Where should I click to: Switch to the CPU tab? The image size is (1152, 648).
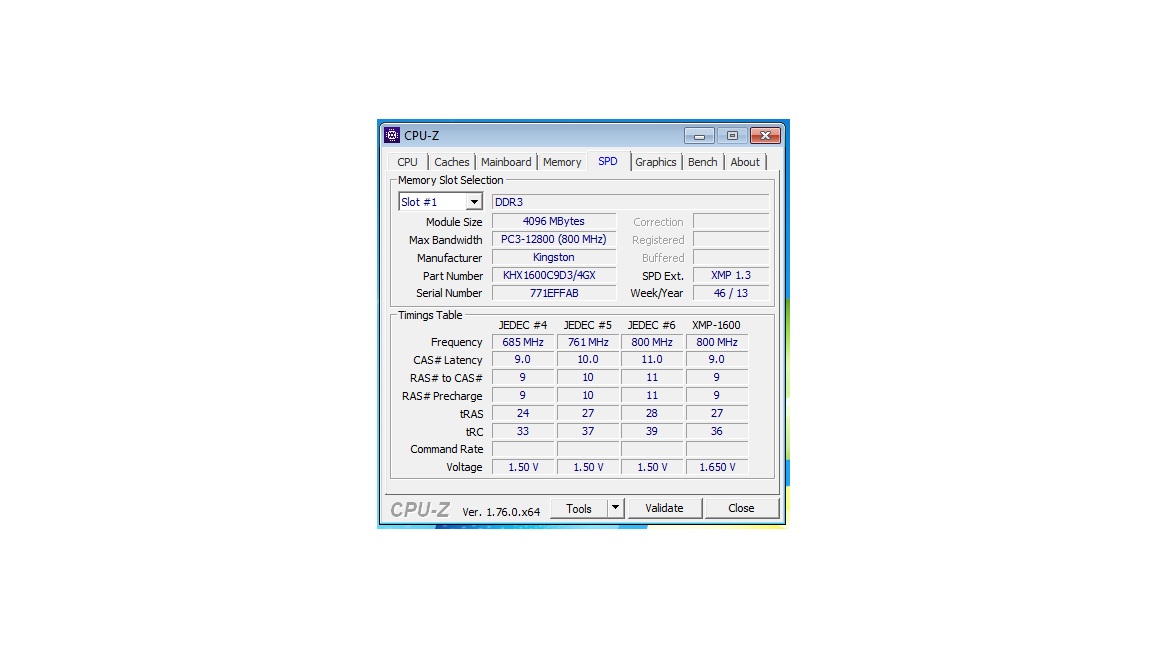coord(407,162)
